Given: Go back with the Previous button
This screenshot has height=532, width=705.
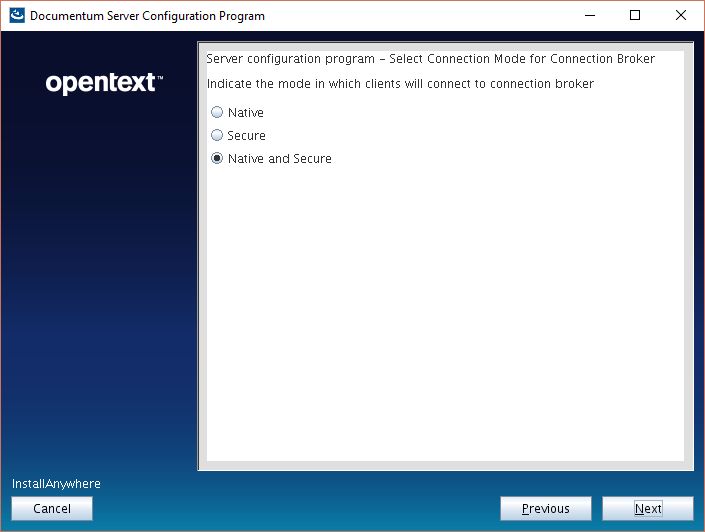Looking at the screenshot, I should 546,509.
